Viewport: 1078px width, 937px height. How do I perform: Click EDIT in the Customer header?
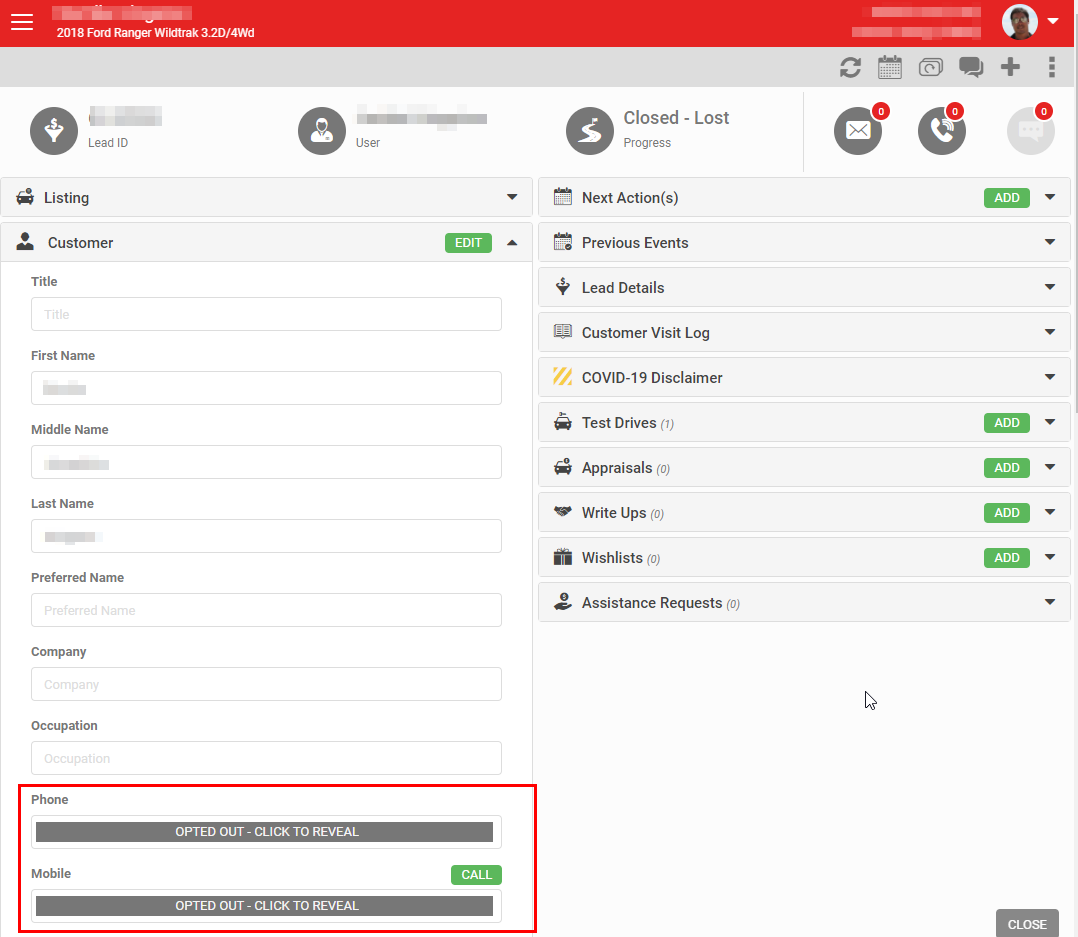[468, 243]
